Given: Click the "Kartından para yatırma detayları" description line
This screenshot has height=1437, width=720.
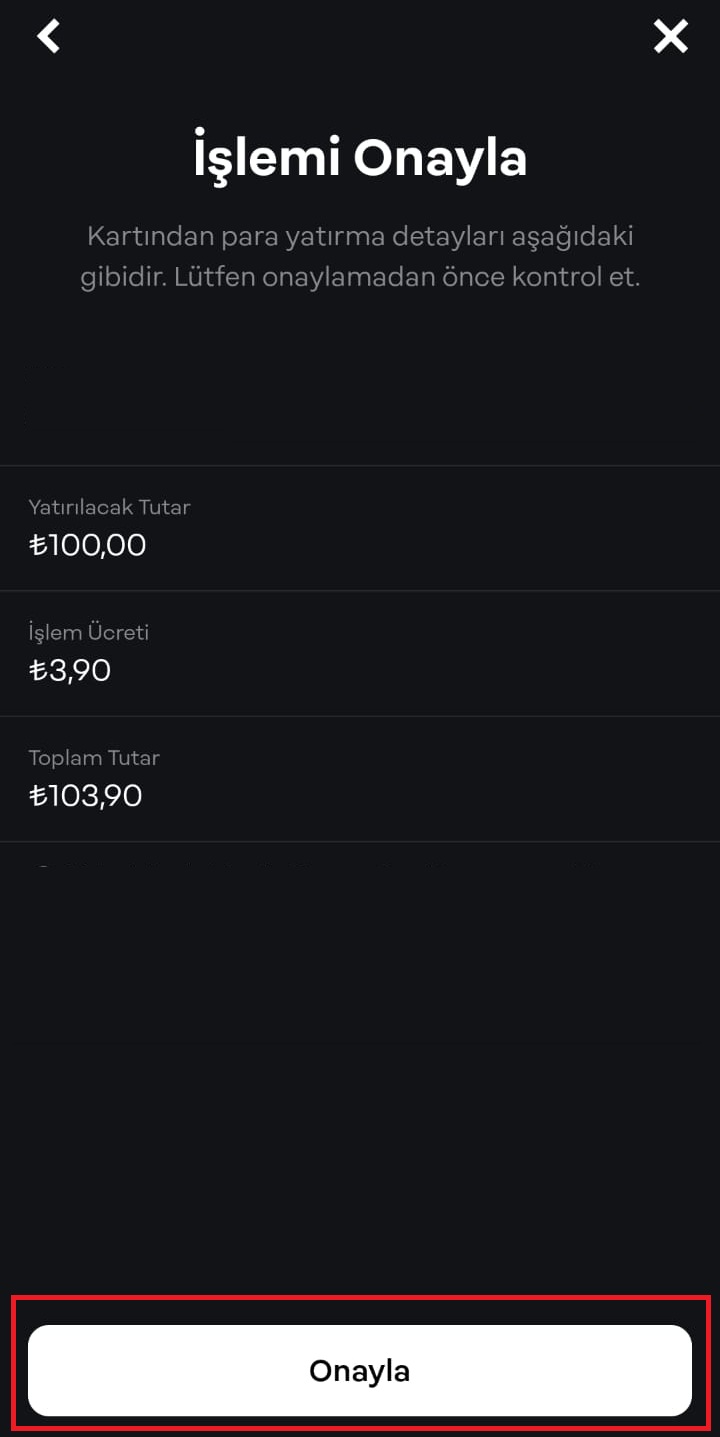Looking at the screenshot, I should (360, 237).
